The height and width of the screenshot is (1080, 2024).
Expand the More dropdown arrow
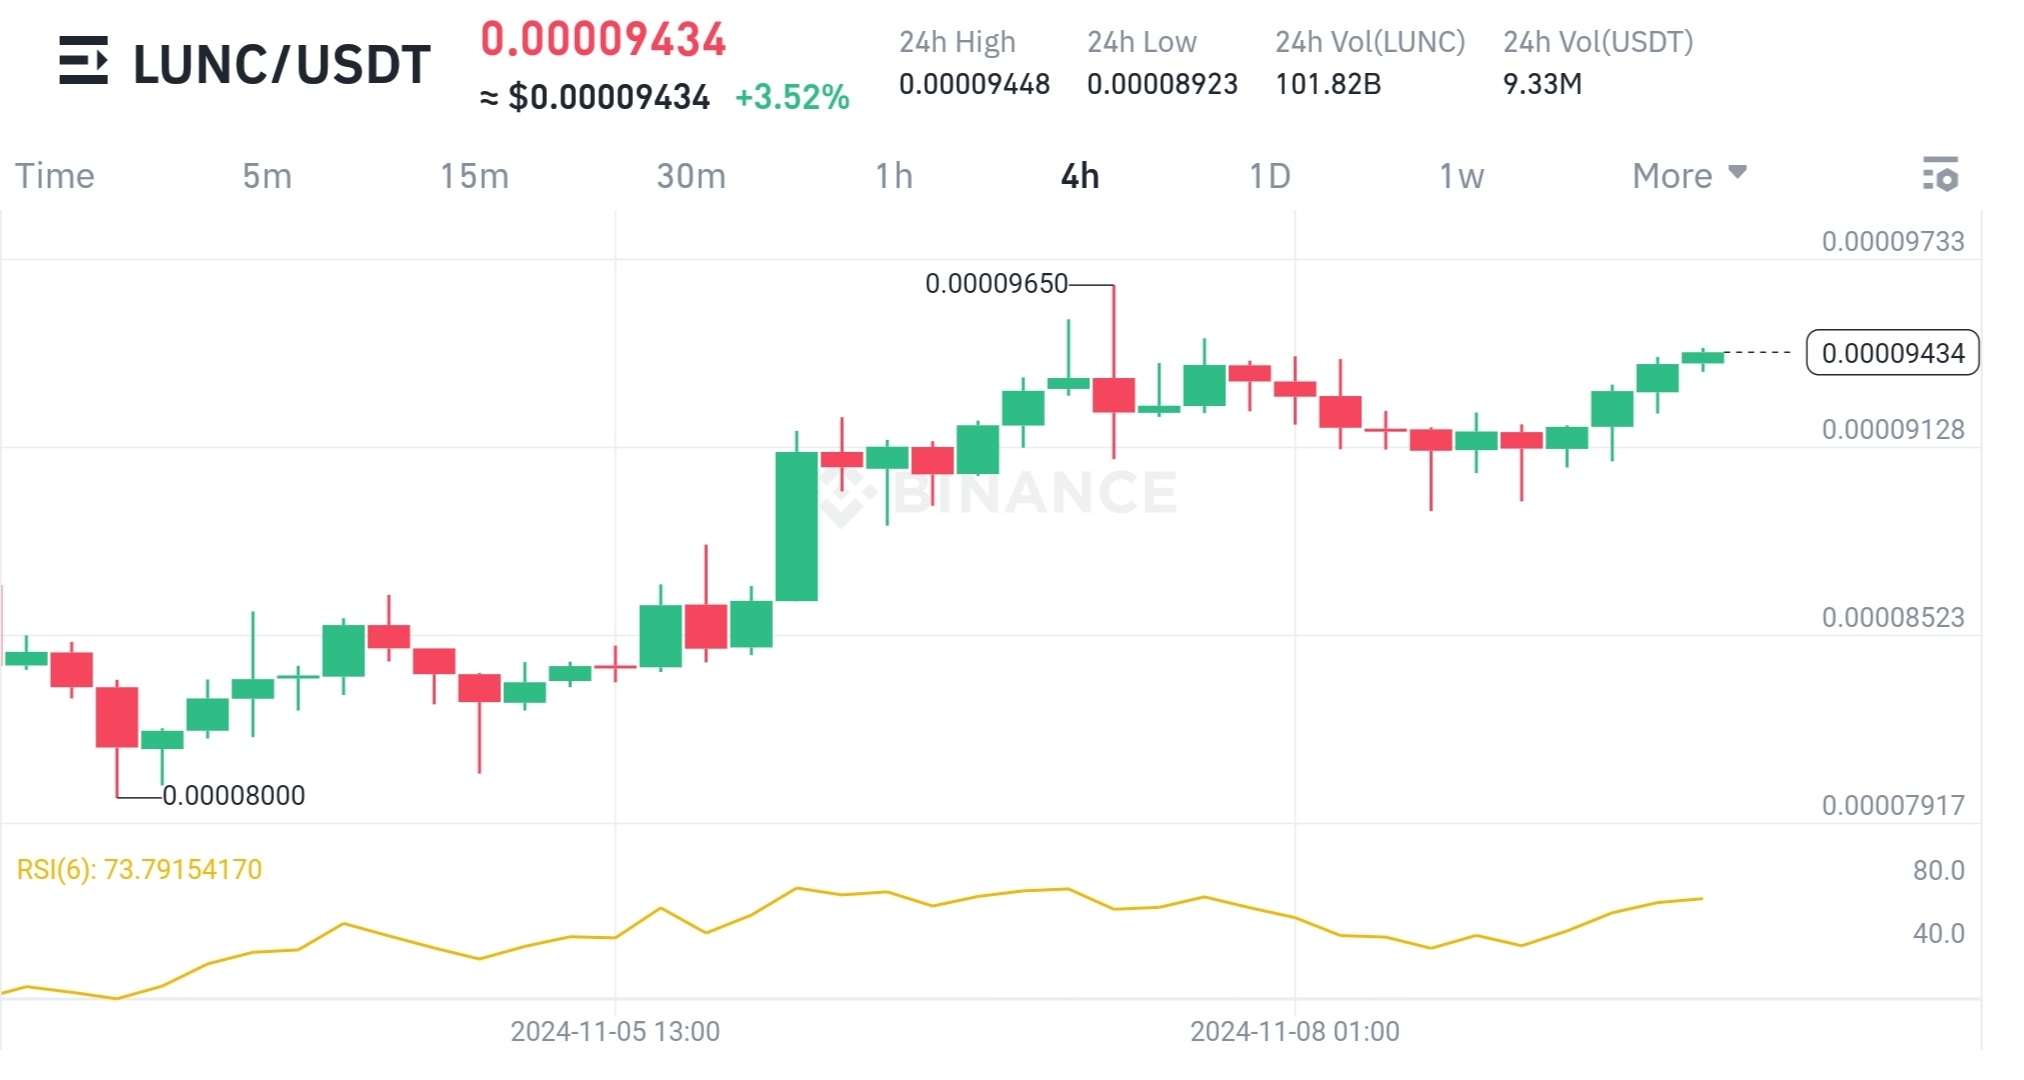pyautogui.click(x=1737, y=173)
